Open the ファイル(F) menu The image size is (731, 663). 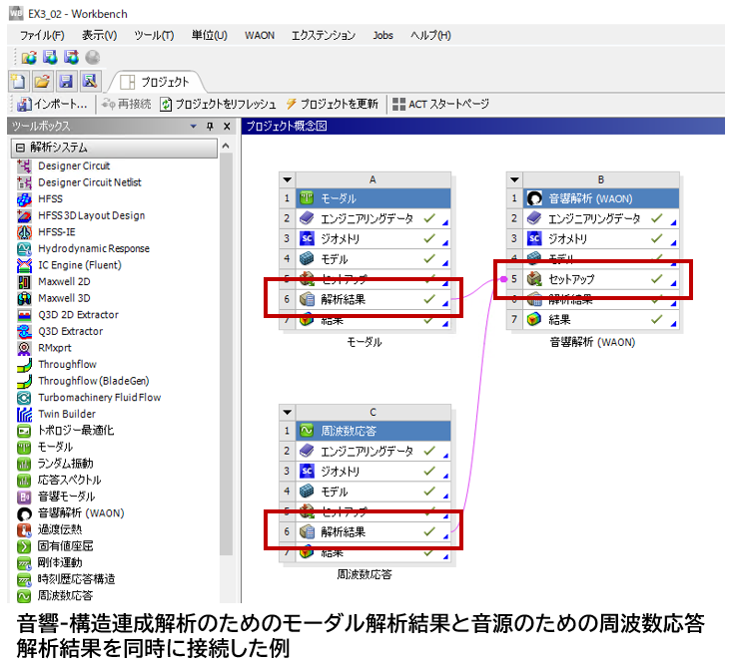pos(41,35)
